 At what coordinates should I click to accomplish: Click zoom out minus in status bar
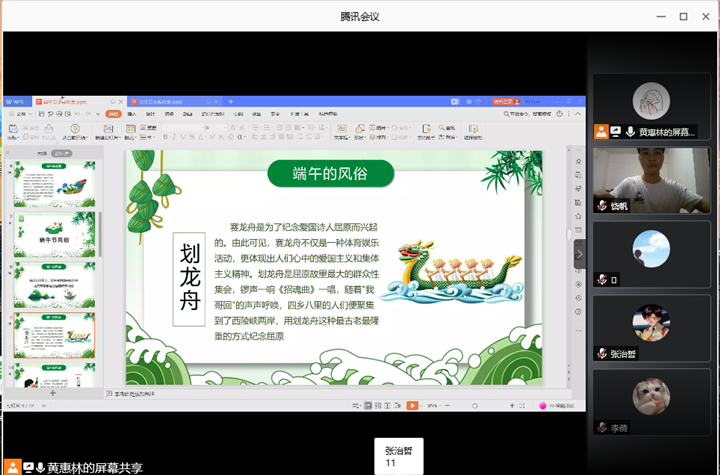click(x=447, y=406)
